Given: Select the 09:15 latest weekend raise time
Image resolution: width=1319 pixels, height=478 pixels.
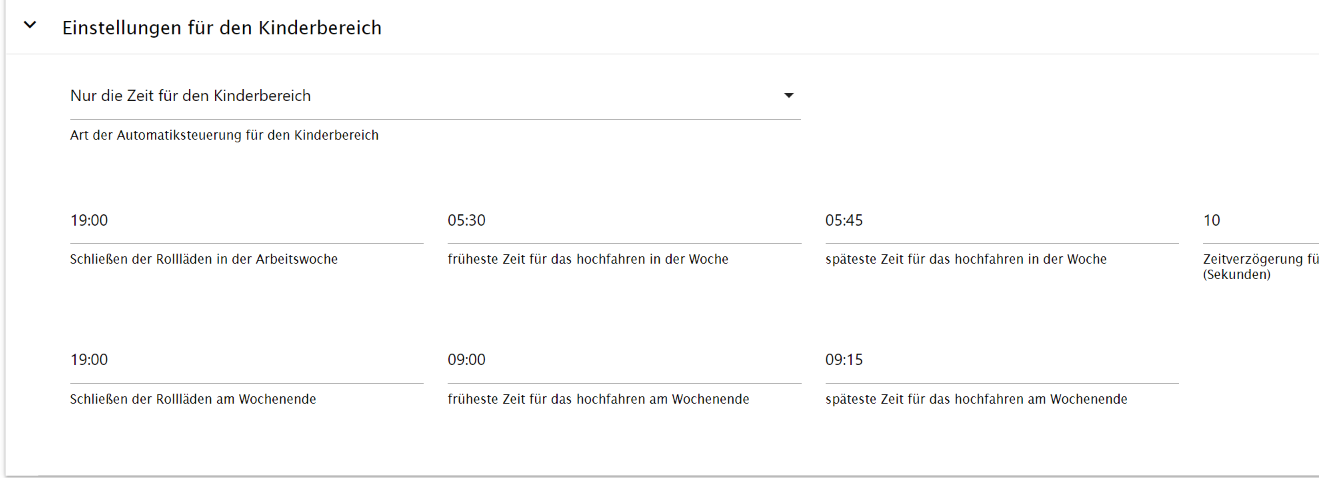Looking at the screenshot, I should pos(1002,361).
